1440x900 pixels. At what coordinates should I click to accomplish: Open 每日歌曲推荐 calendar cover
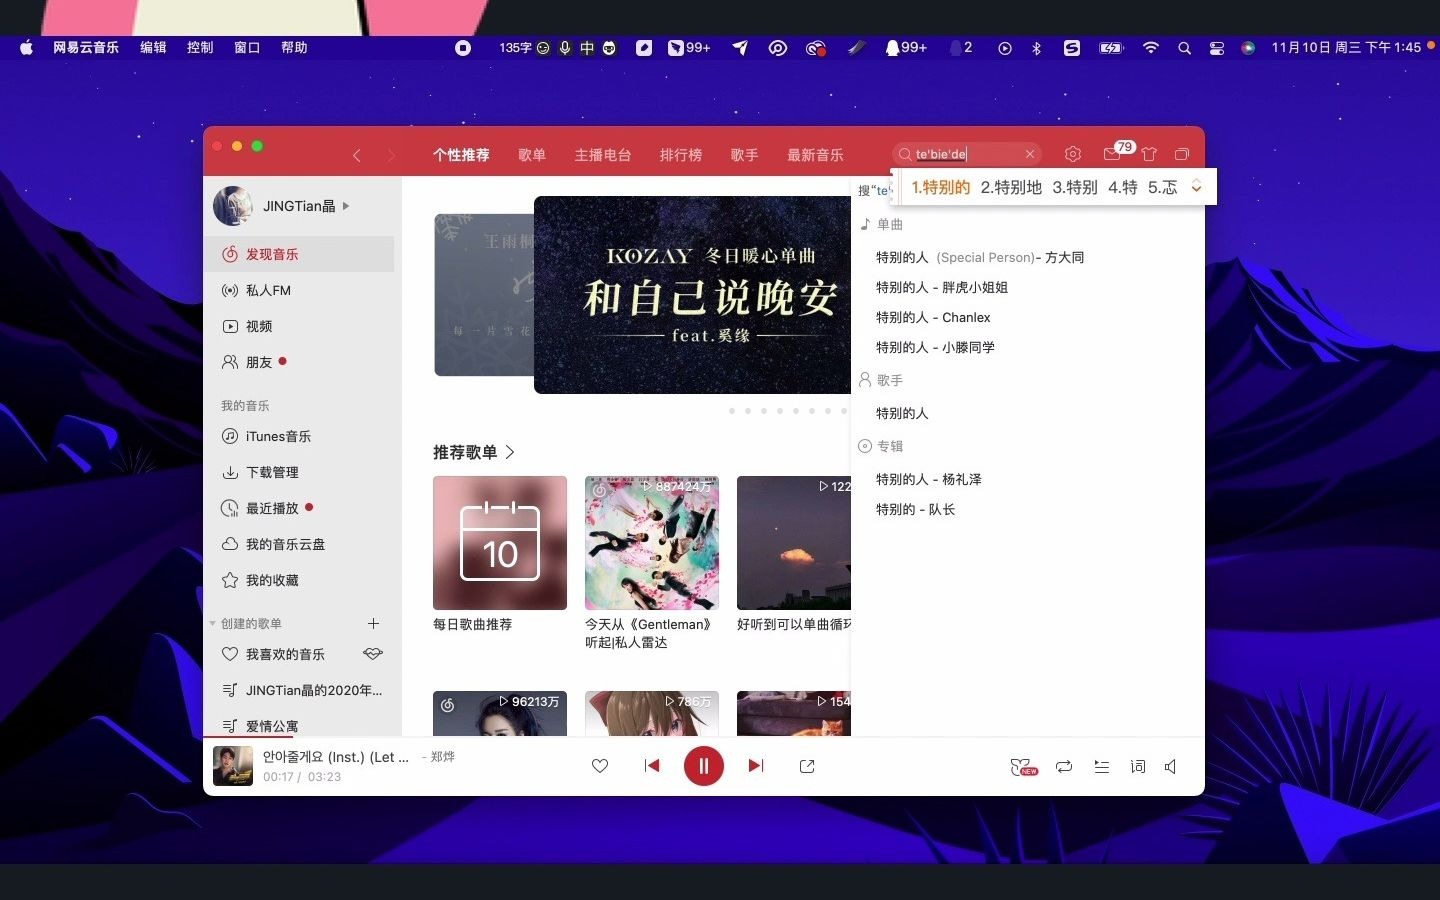(500, 543)
